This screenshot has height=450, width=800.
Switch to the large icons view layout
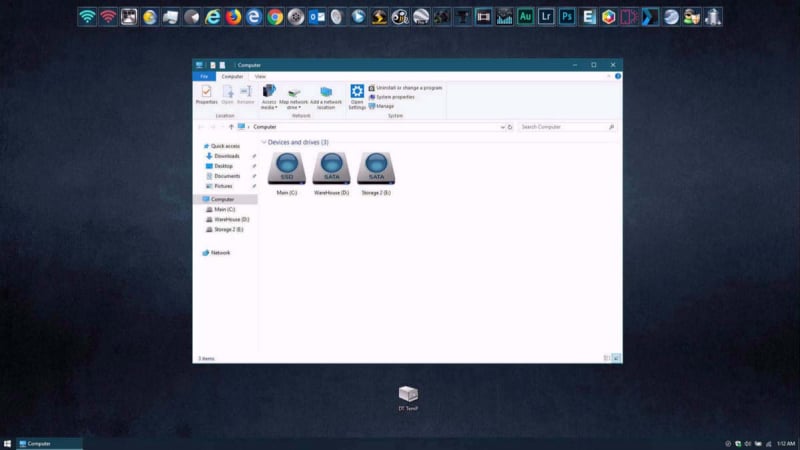tap(616, 358)
